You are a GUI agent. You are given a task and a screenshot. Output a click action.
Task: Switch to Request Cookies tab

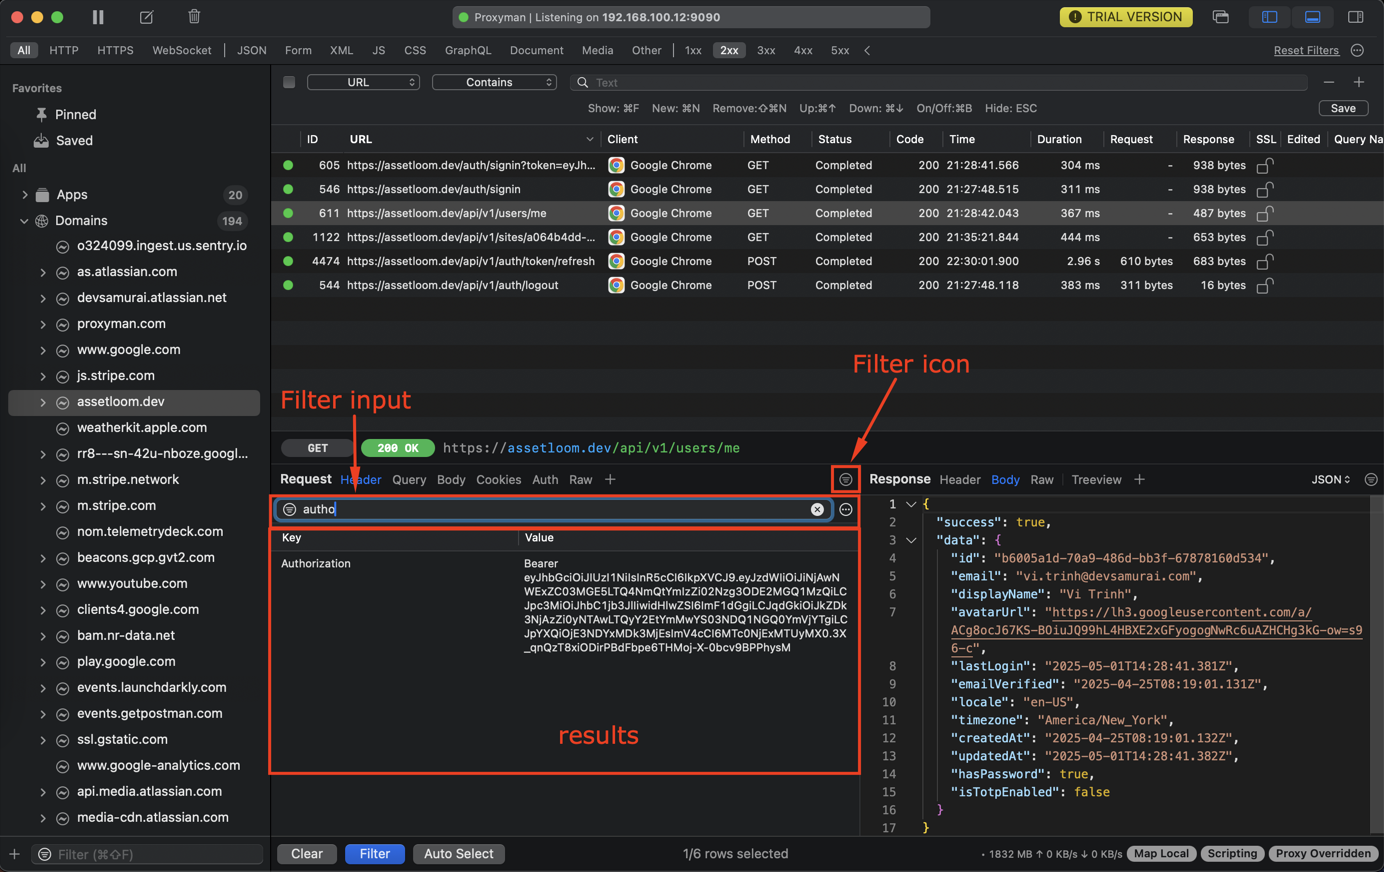(x=498, y=480)
